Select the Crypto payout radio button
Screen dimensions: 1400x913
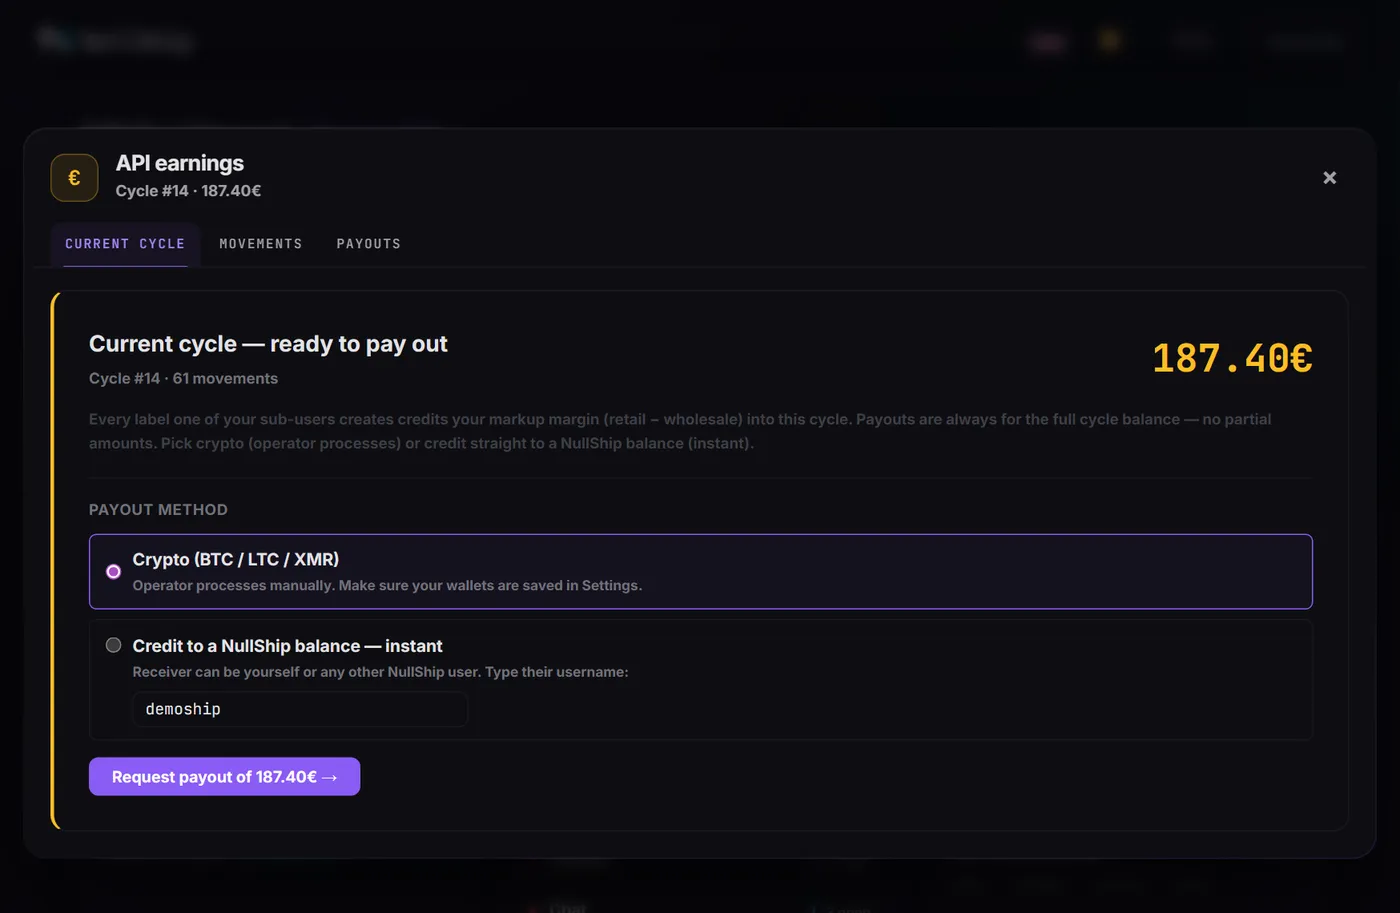click(114, 572)
